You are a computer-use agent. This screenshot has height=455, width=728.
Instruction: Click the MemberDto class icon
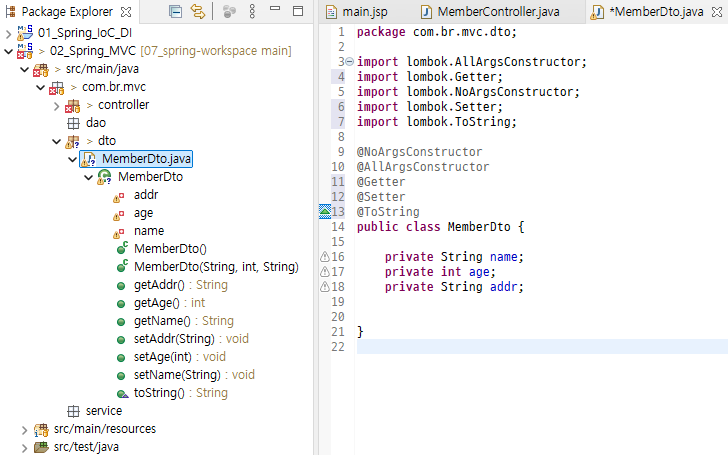click(x=104, y=177)
